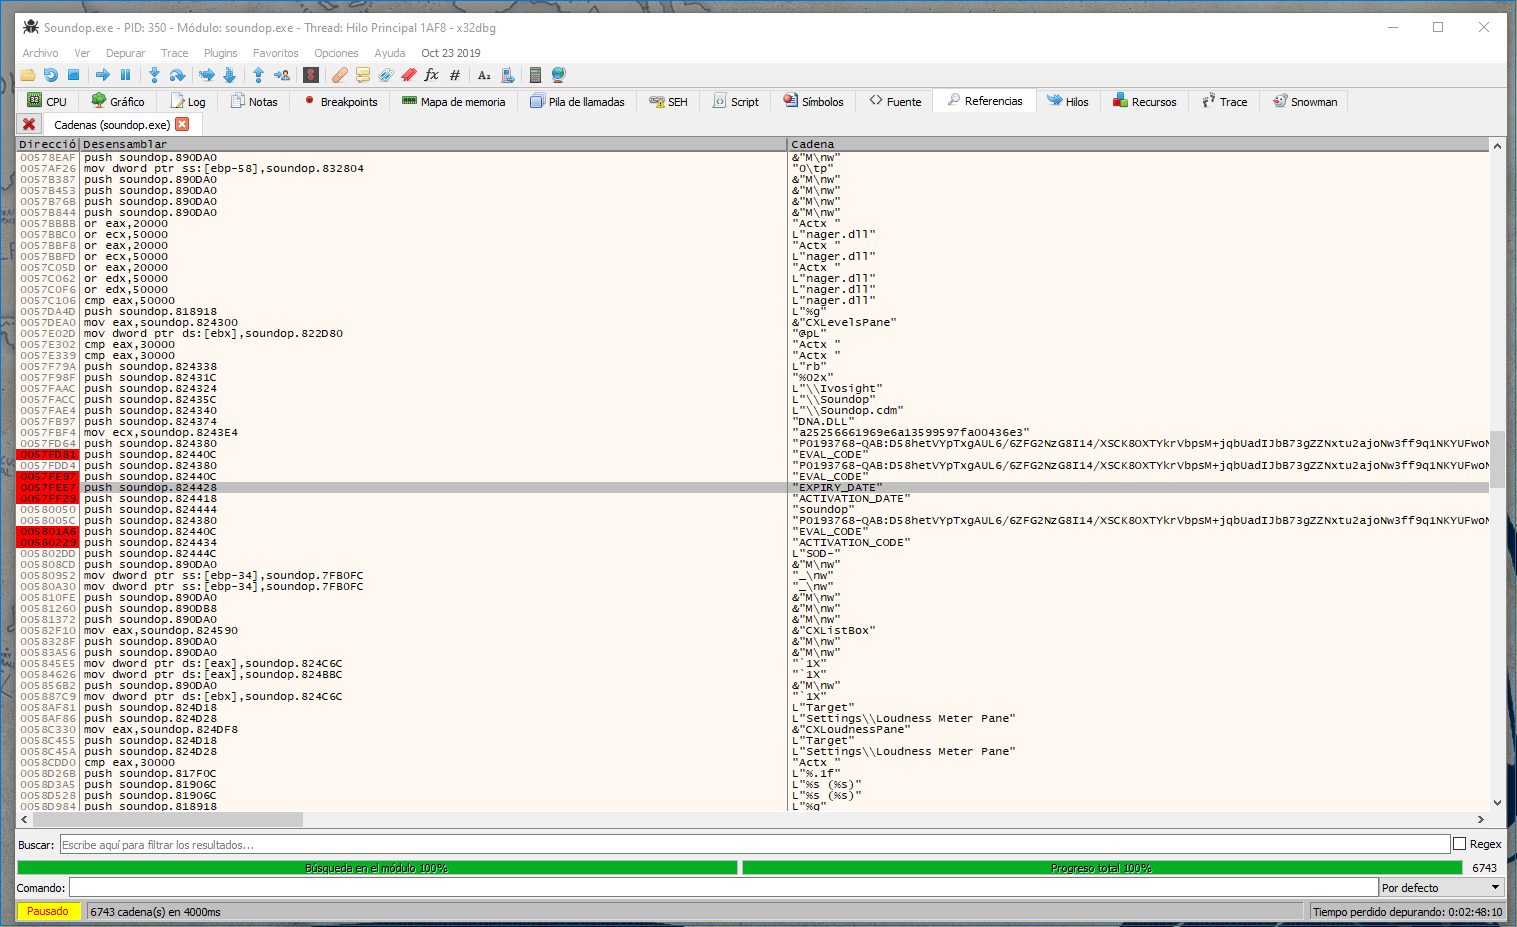Open the Por defecto command dropdown
Screen dimensions: 1517x927
tap(1442, 887)
